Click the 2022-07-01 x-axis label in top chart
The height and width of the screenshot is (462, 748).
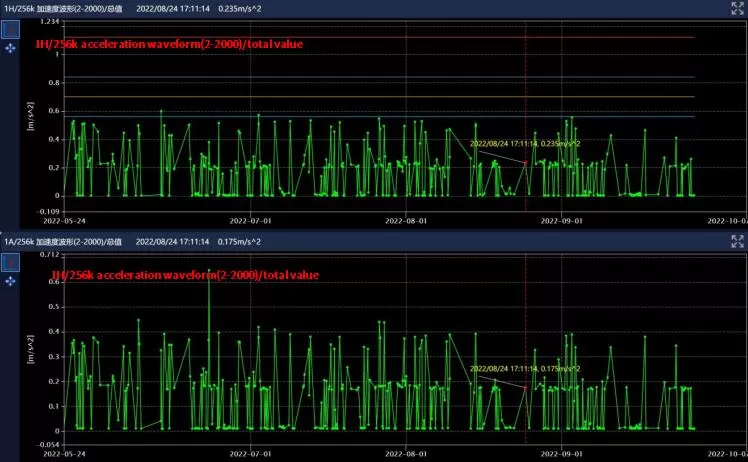pos(251,218)
